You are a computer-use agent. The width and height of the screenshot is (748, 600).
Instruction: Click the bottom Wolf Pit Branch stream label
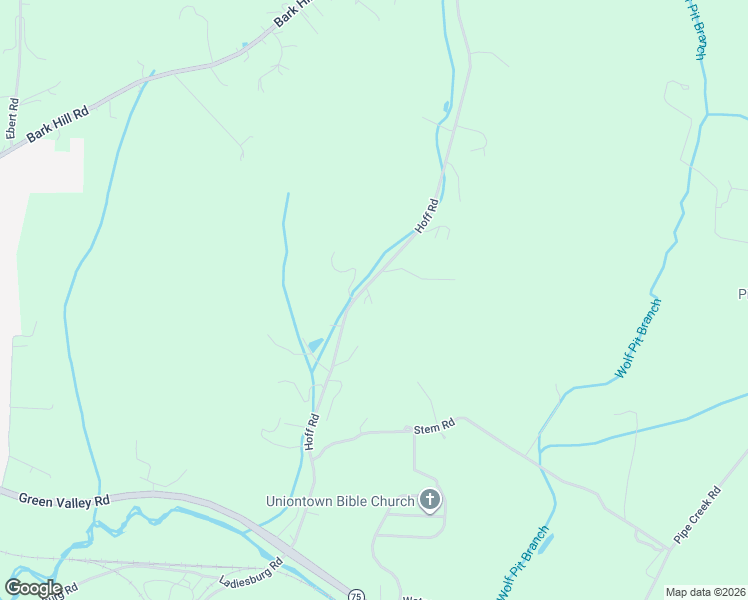[523, 563]
